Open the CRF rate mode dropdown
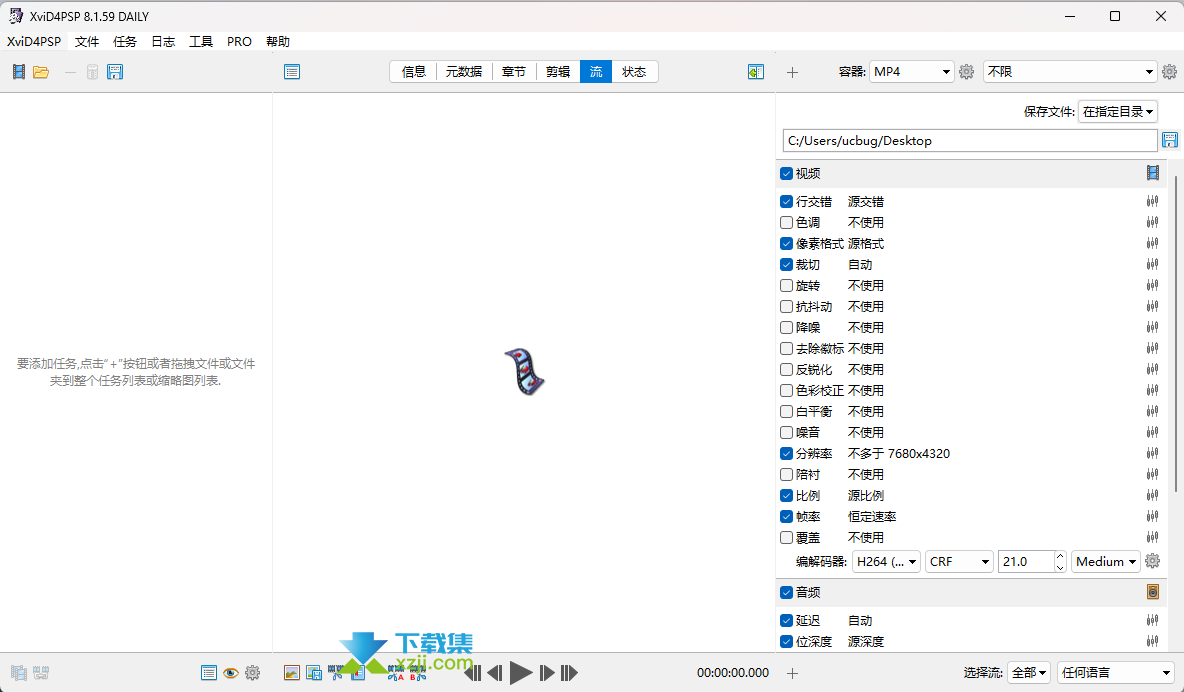Image resolution: width=1184 pixels, height=692 pixels. (x=959, y=561)
